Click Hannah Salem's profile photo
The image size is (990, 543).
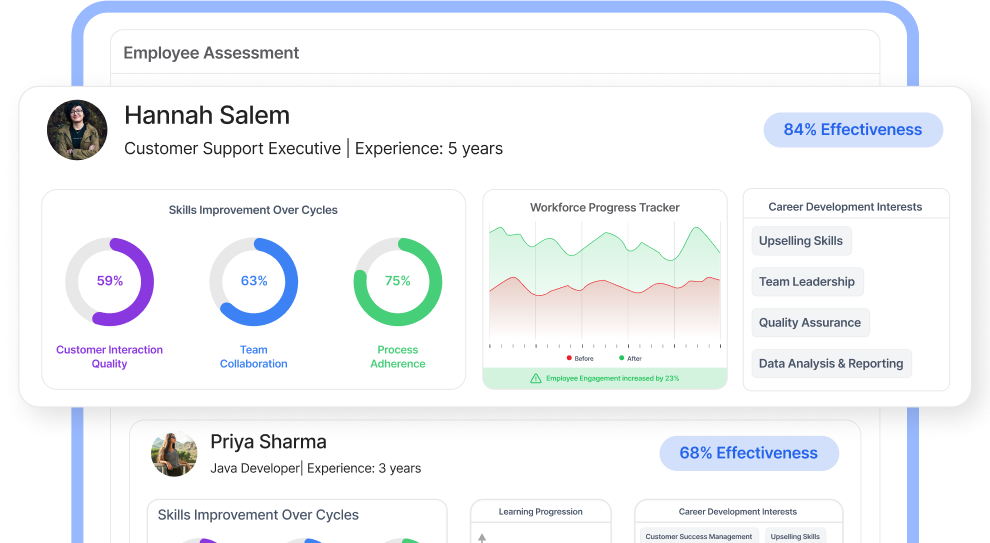click(77, 130)
